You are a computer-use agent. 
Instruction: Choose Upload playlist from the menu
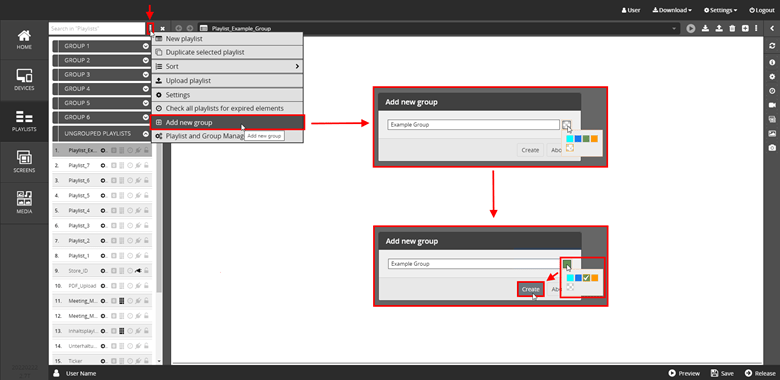pos(227,81)
